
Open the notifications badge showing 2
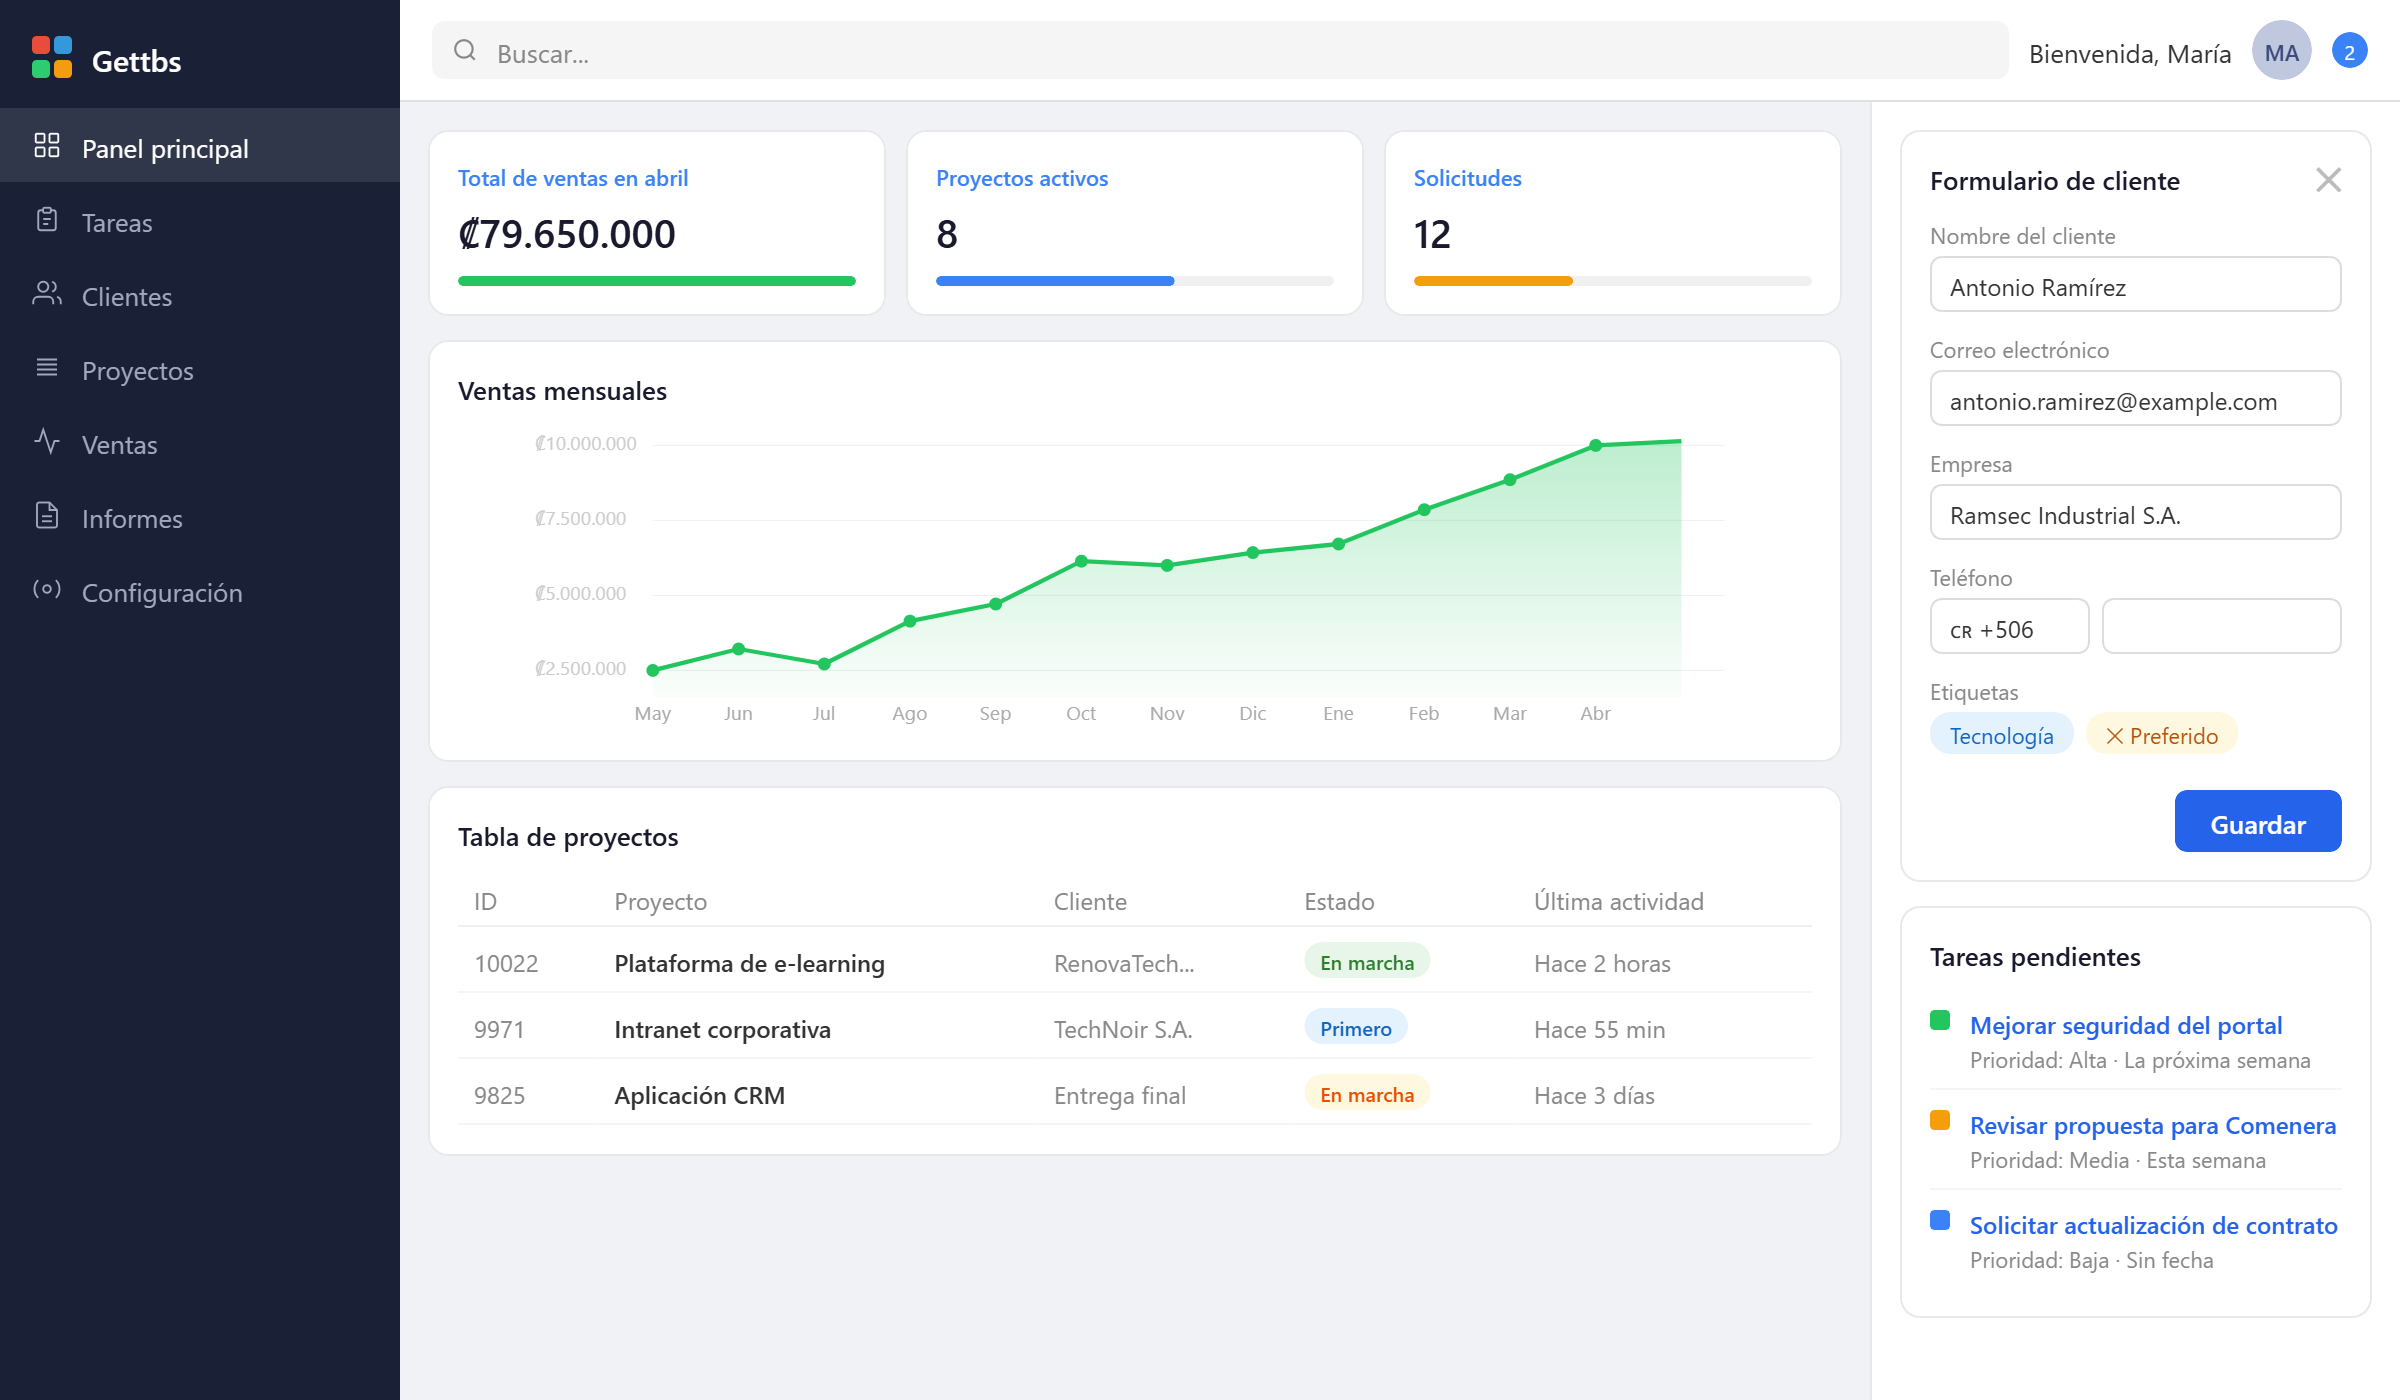coord(2349,52)
